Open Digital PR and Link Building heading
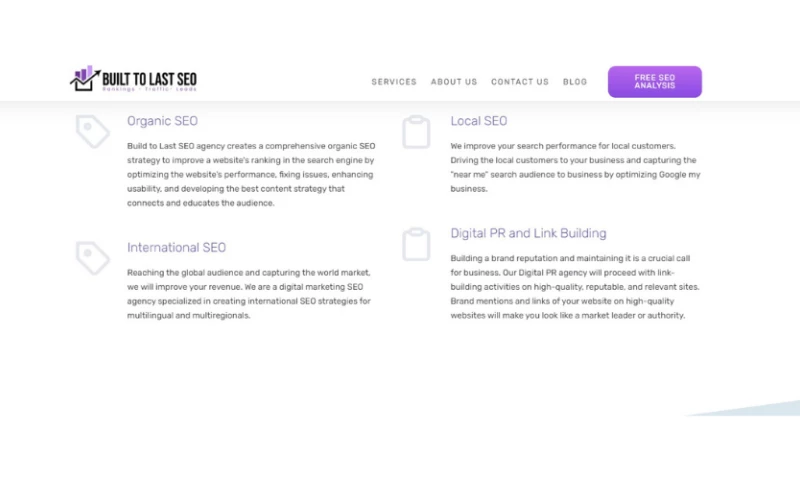 click(x=528, y=233)
